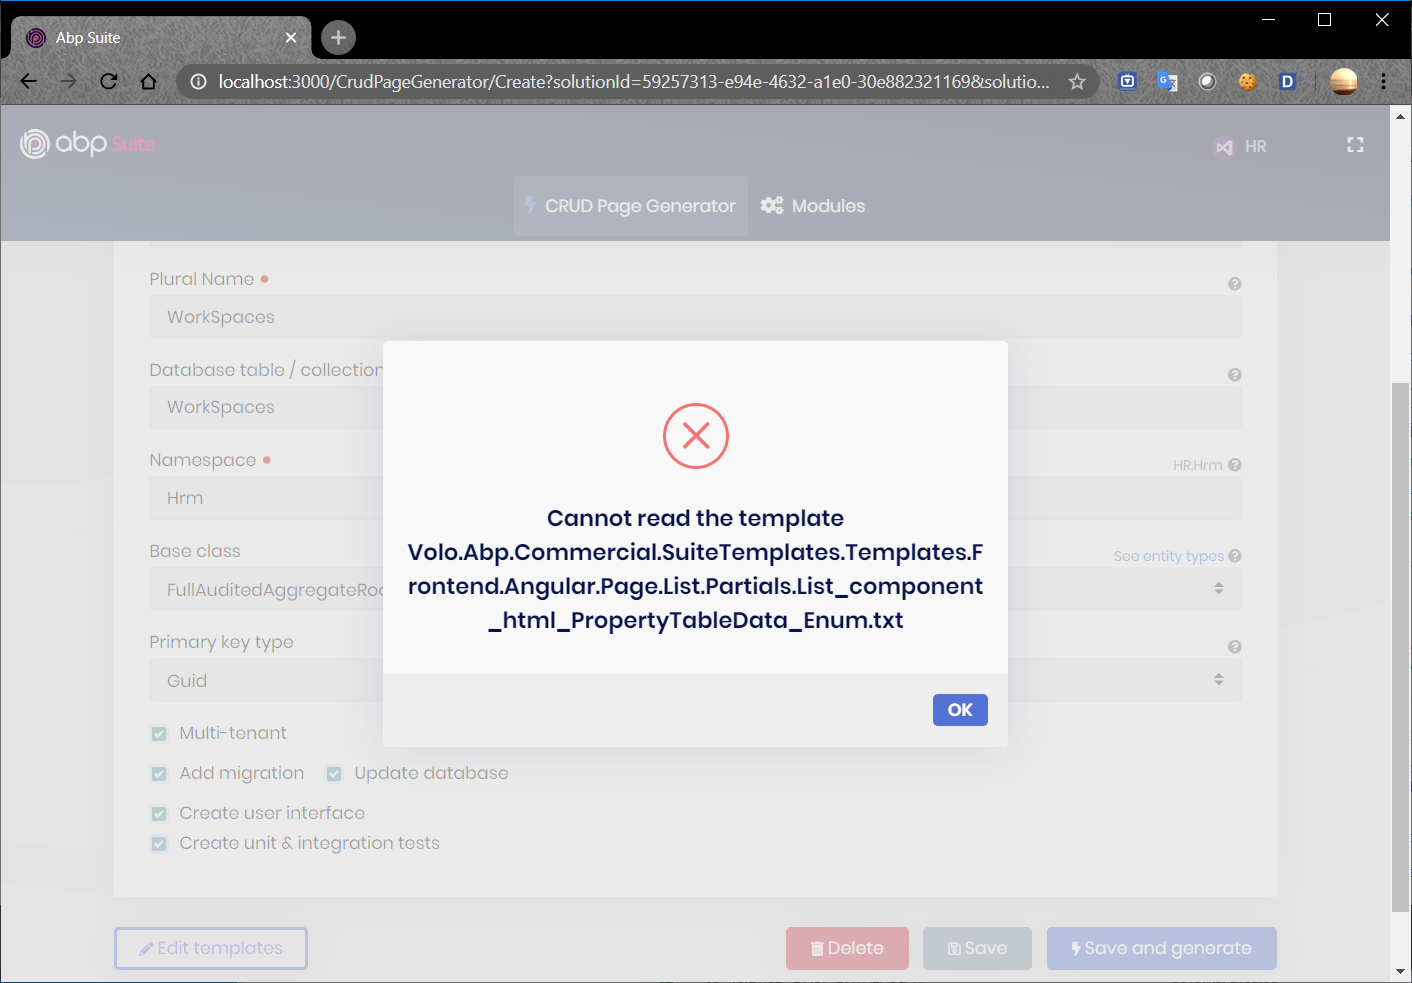This screenshot has height=983, width=1412.
Task: Open the browser home page
Action: pos(149,82)
